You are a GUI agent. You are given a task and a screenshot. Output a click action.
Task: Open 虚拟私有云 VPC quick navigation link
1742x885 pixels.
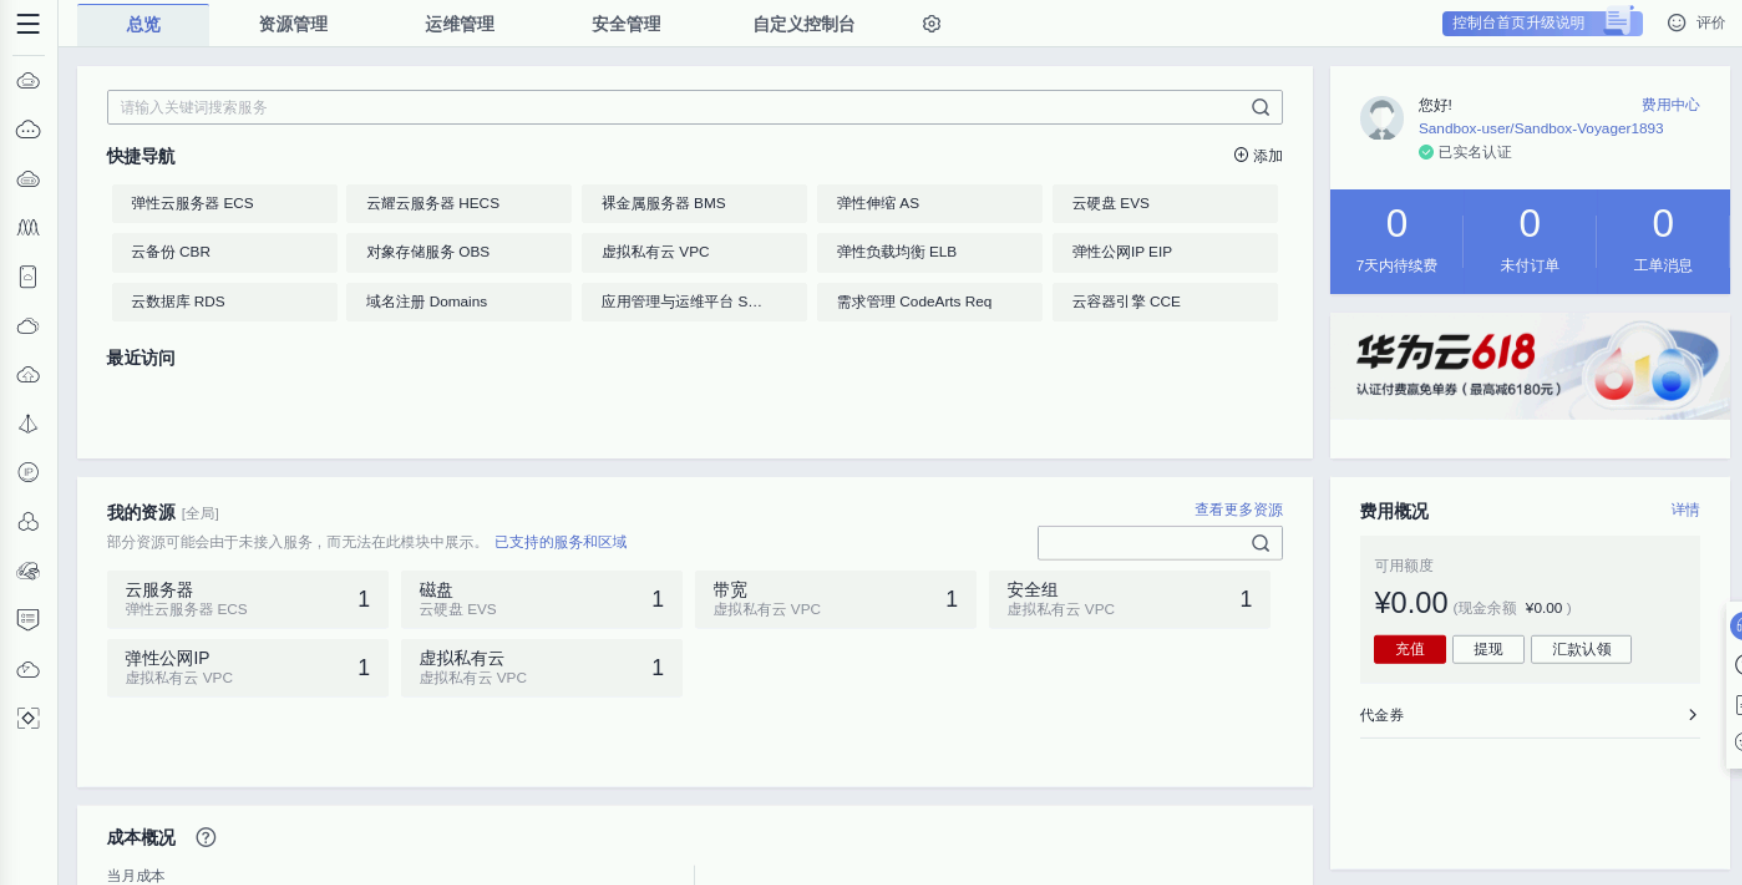694,252
